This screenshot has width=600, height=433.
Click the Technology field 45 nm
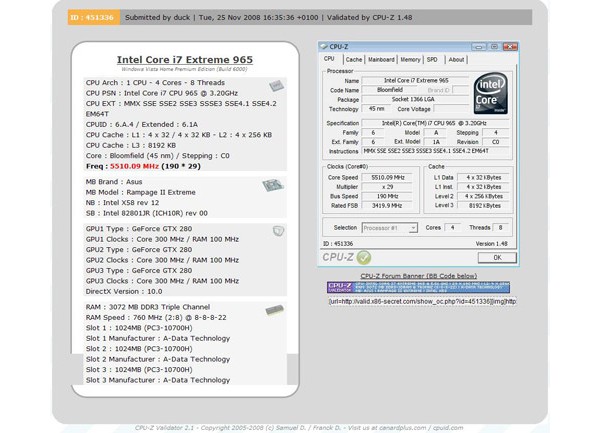376,109
